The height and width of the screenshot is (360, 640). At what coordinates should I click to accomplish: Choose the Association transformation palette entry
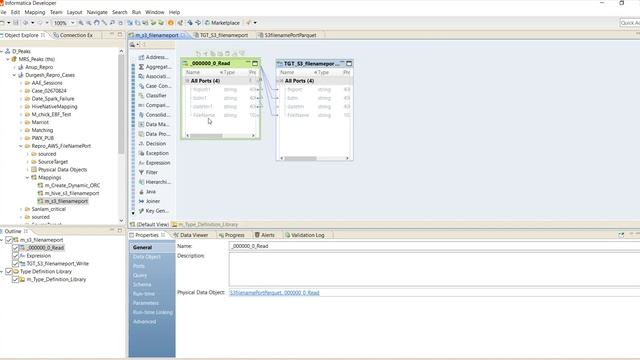click(x=154, y=77)
